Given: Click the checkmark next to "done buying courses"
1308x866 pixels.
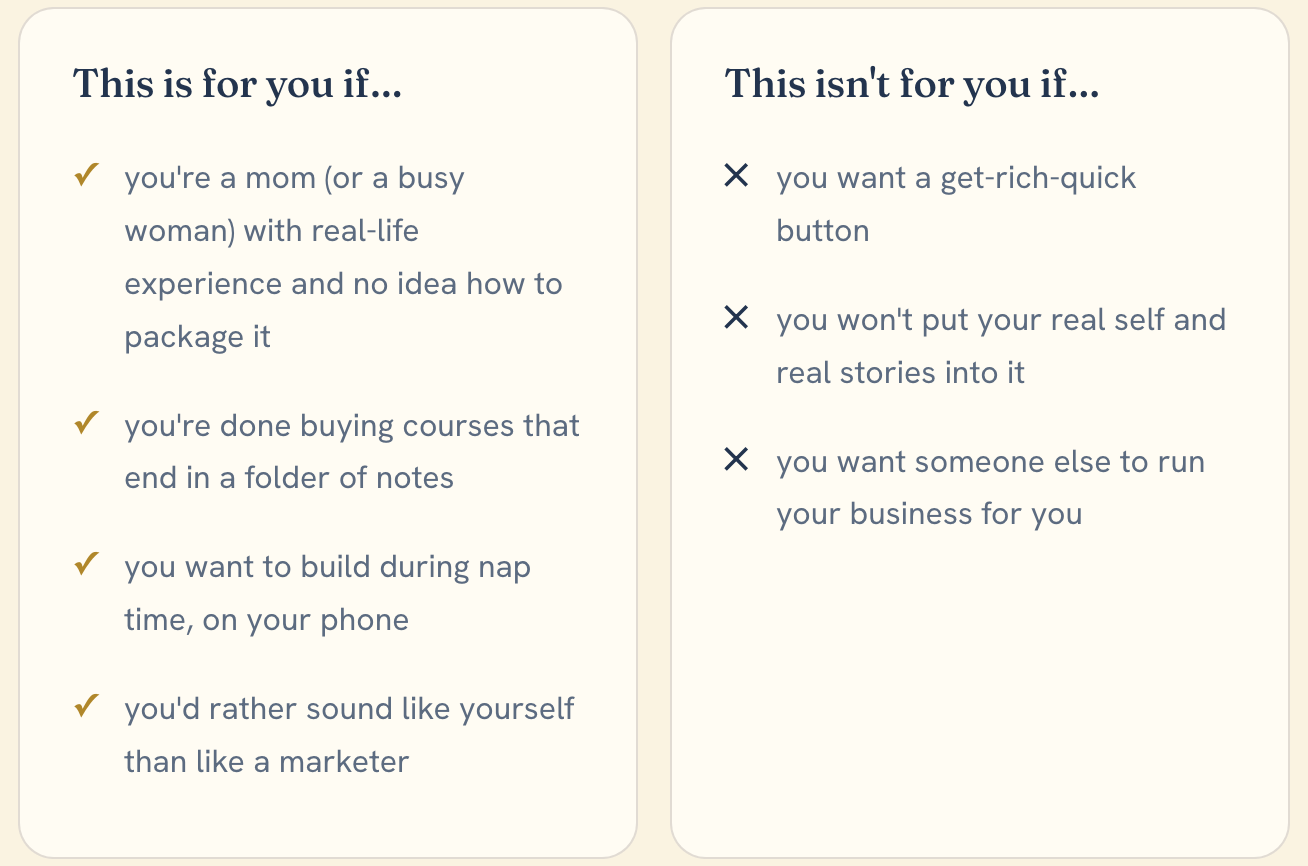Looking at the screenshot, I should (x=87, y=424).
